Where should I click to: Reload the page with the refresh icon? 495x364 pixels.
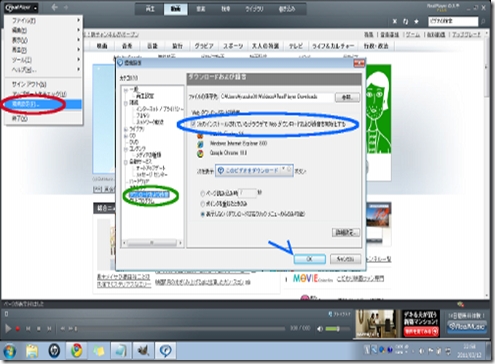pos(405,22)
